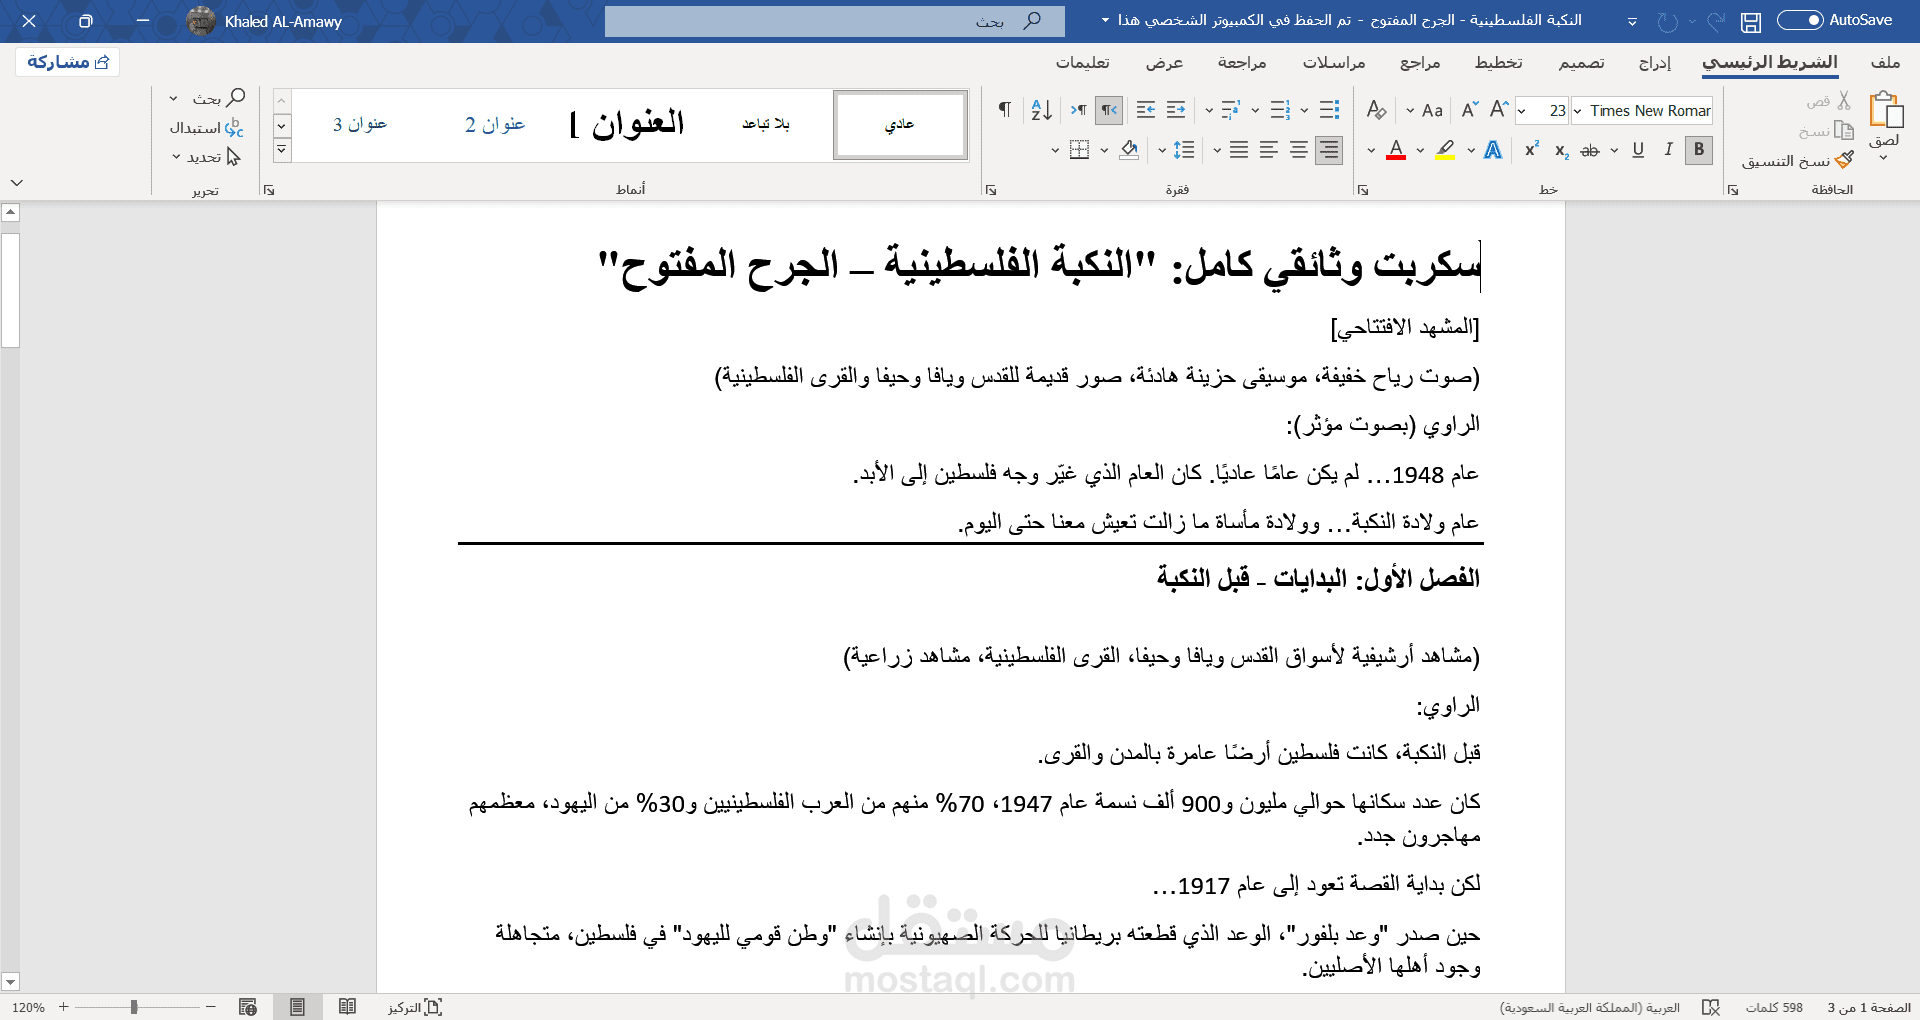Clear all formatting with the eraser A icon
The width and height of the screenshot is (1920, 1020).
pyautogui.click(x=1376, y=110)
